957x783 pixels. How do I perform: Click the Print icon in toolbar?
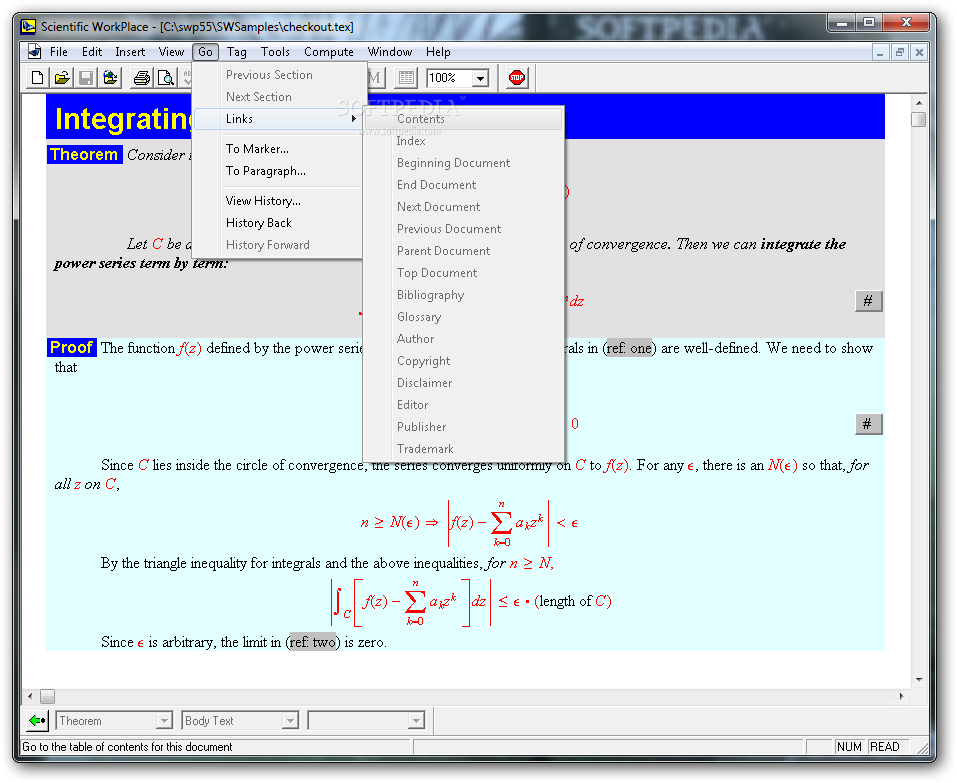pos(142,78)
